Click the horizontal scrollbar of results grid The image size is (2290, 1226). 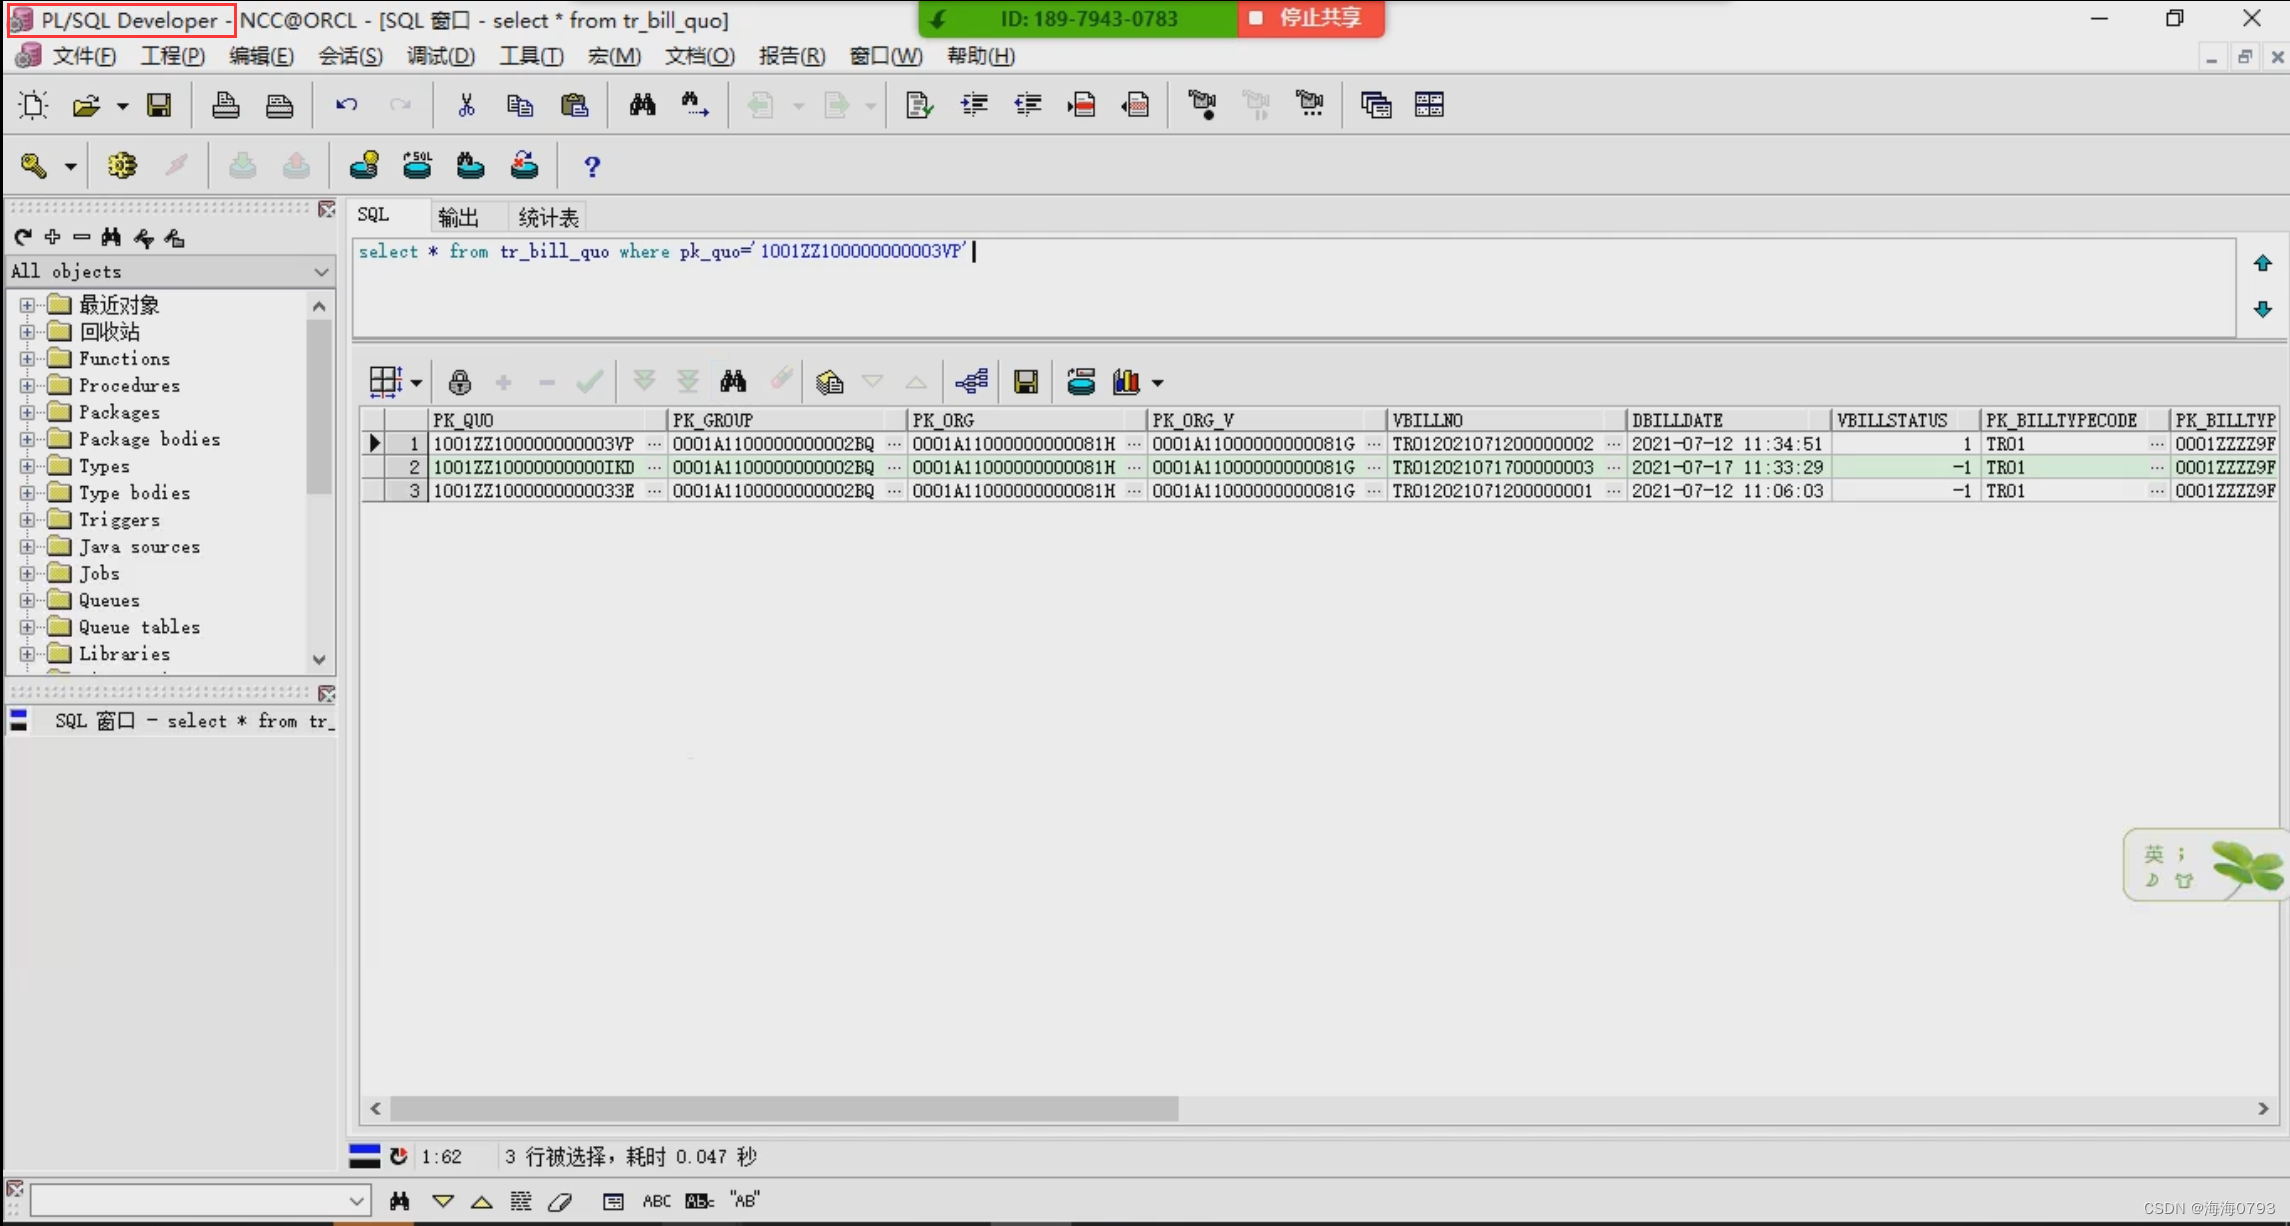click(x=784, y=1108)
